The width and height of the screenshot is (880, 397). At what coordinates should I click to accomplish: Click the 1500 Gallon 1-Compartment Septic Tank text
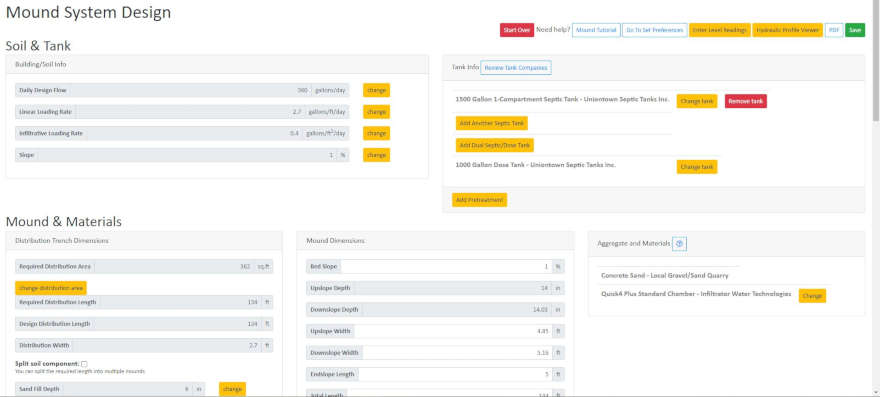pyautogui.click(x=562, y=99)
